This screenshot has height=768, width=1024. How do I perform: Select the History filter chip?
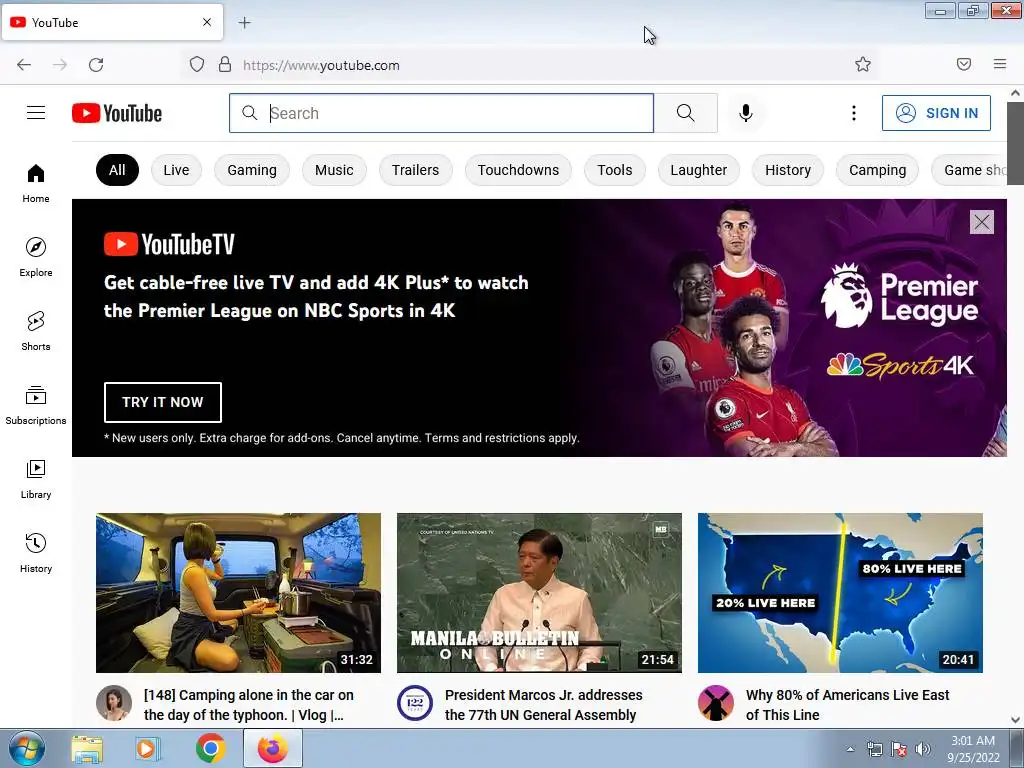(x=788, y=170)
